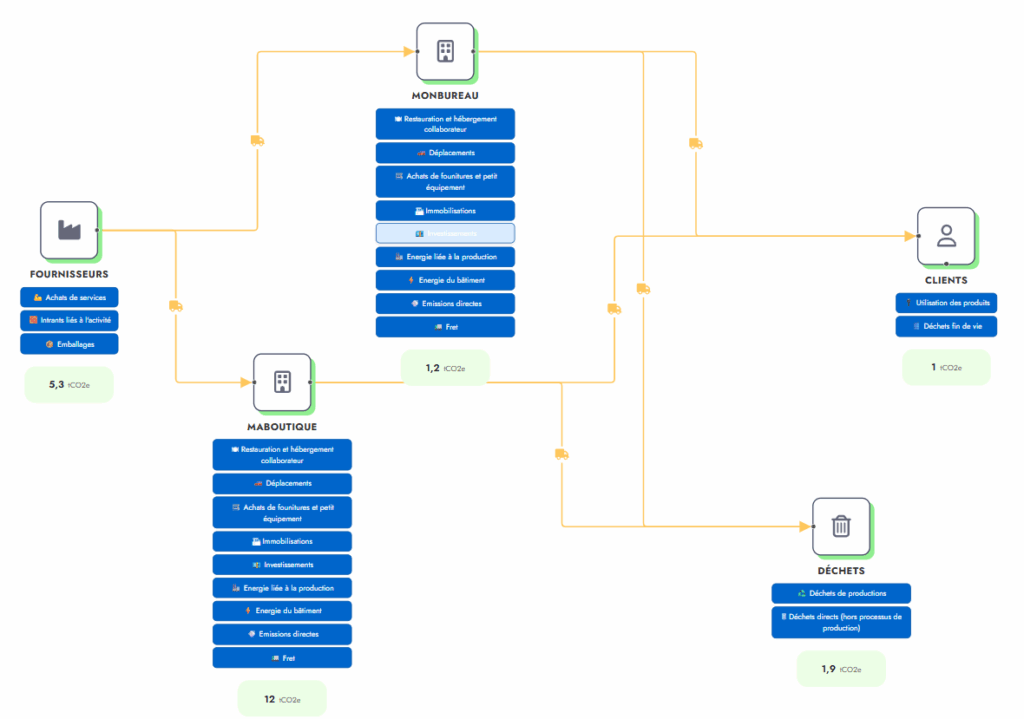Click the Fournisseurs factory icon node

[x=69, y=230]
